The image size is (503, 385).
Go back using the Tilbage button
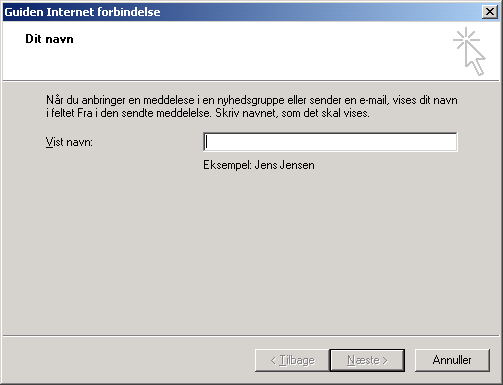(x=292, y=360)
